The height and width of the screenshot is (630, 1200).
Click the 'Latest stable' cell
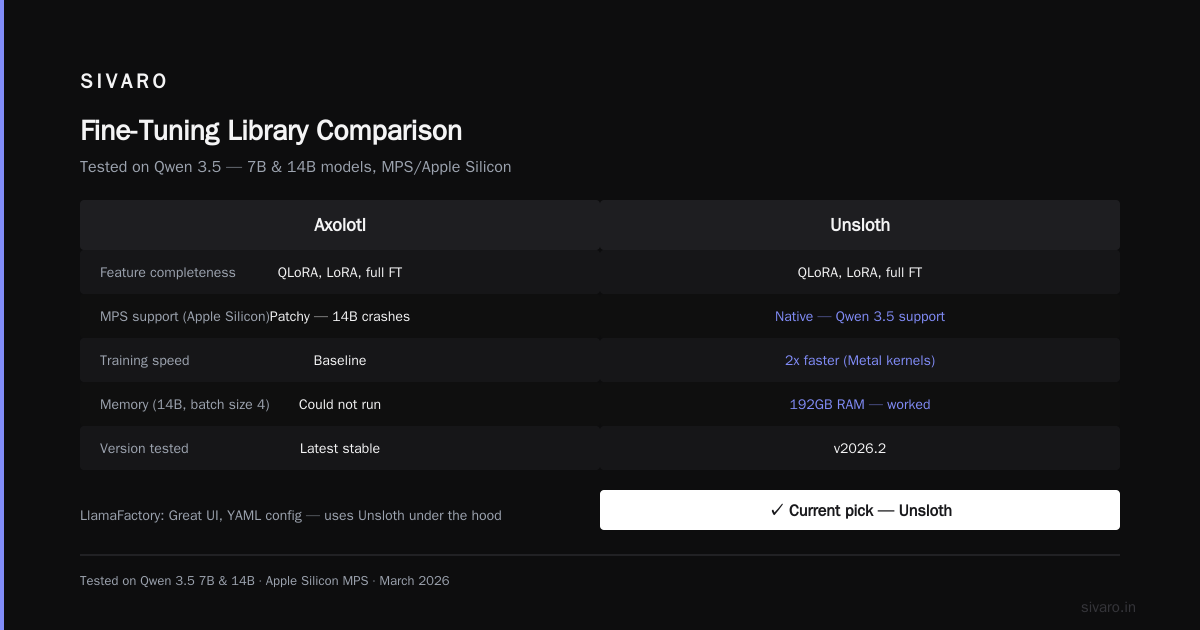(x=340, y=448)
